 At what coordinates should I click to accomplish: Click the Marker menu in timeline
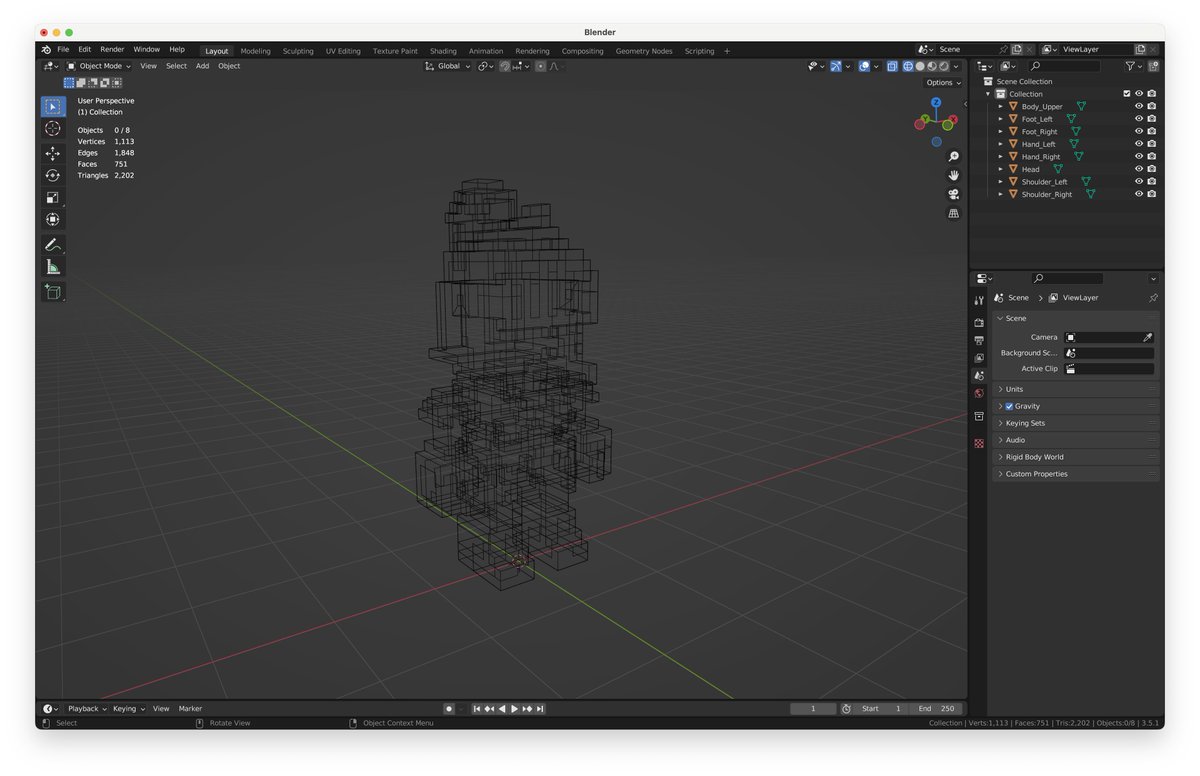point(190,709)
